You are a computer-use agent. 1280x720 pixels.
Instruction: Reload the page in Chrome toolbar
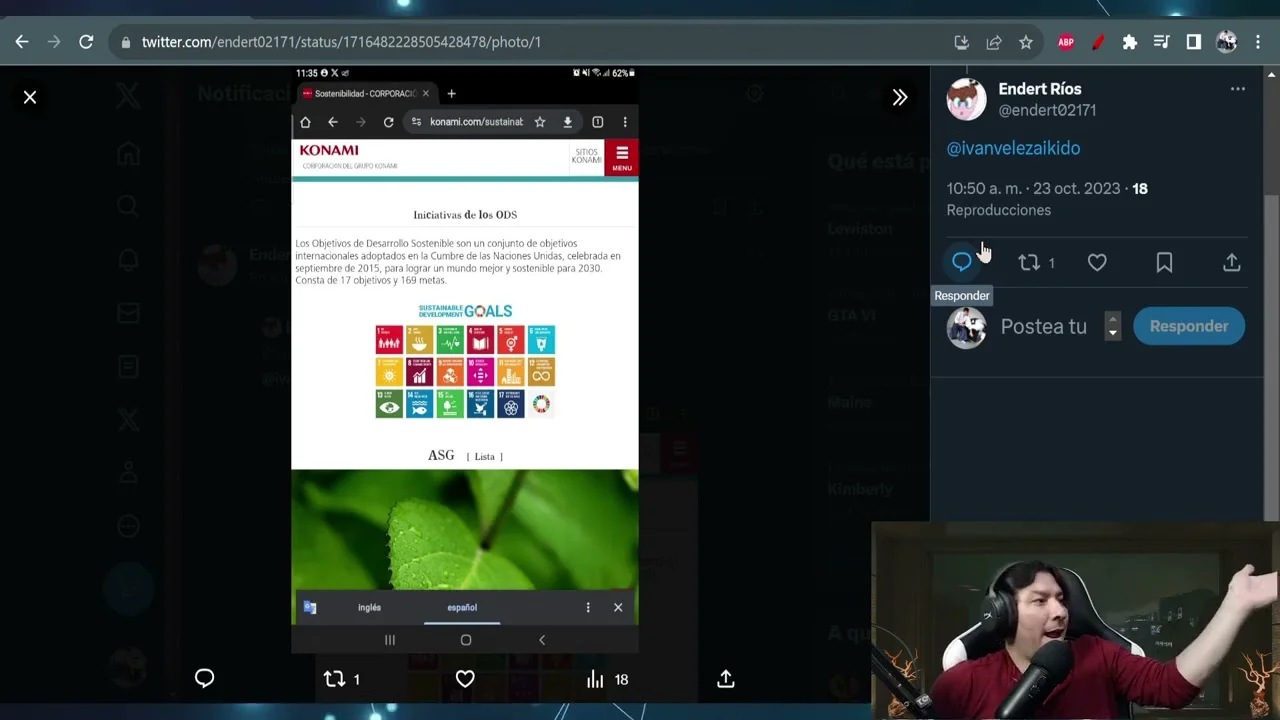coord(86,42)
